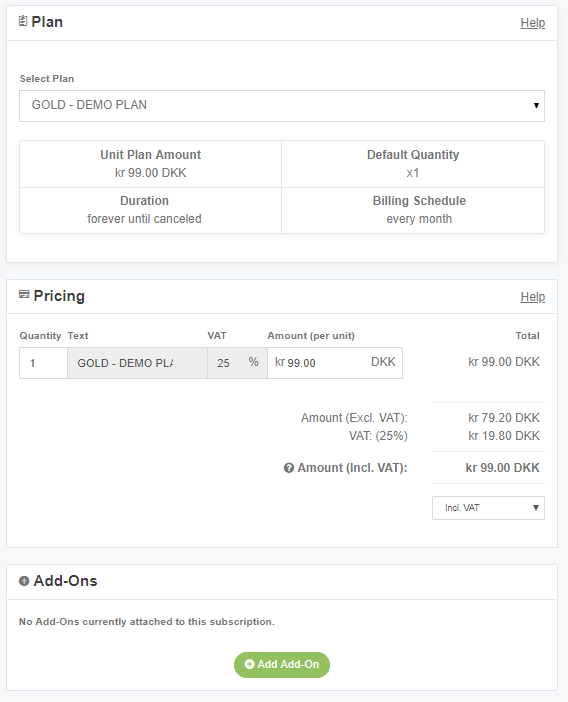Open Help link in Plan section
This screenshot has width=568, height=702.
[533, 23]
